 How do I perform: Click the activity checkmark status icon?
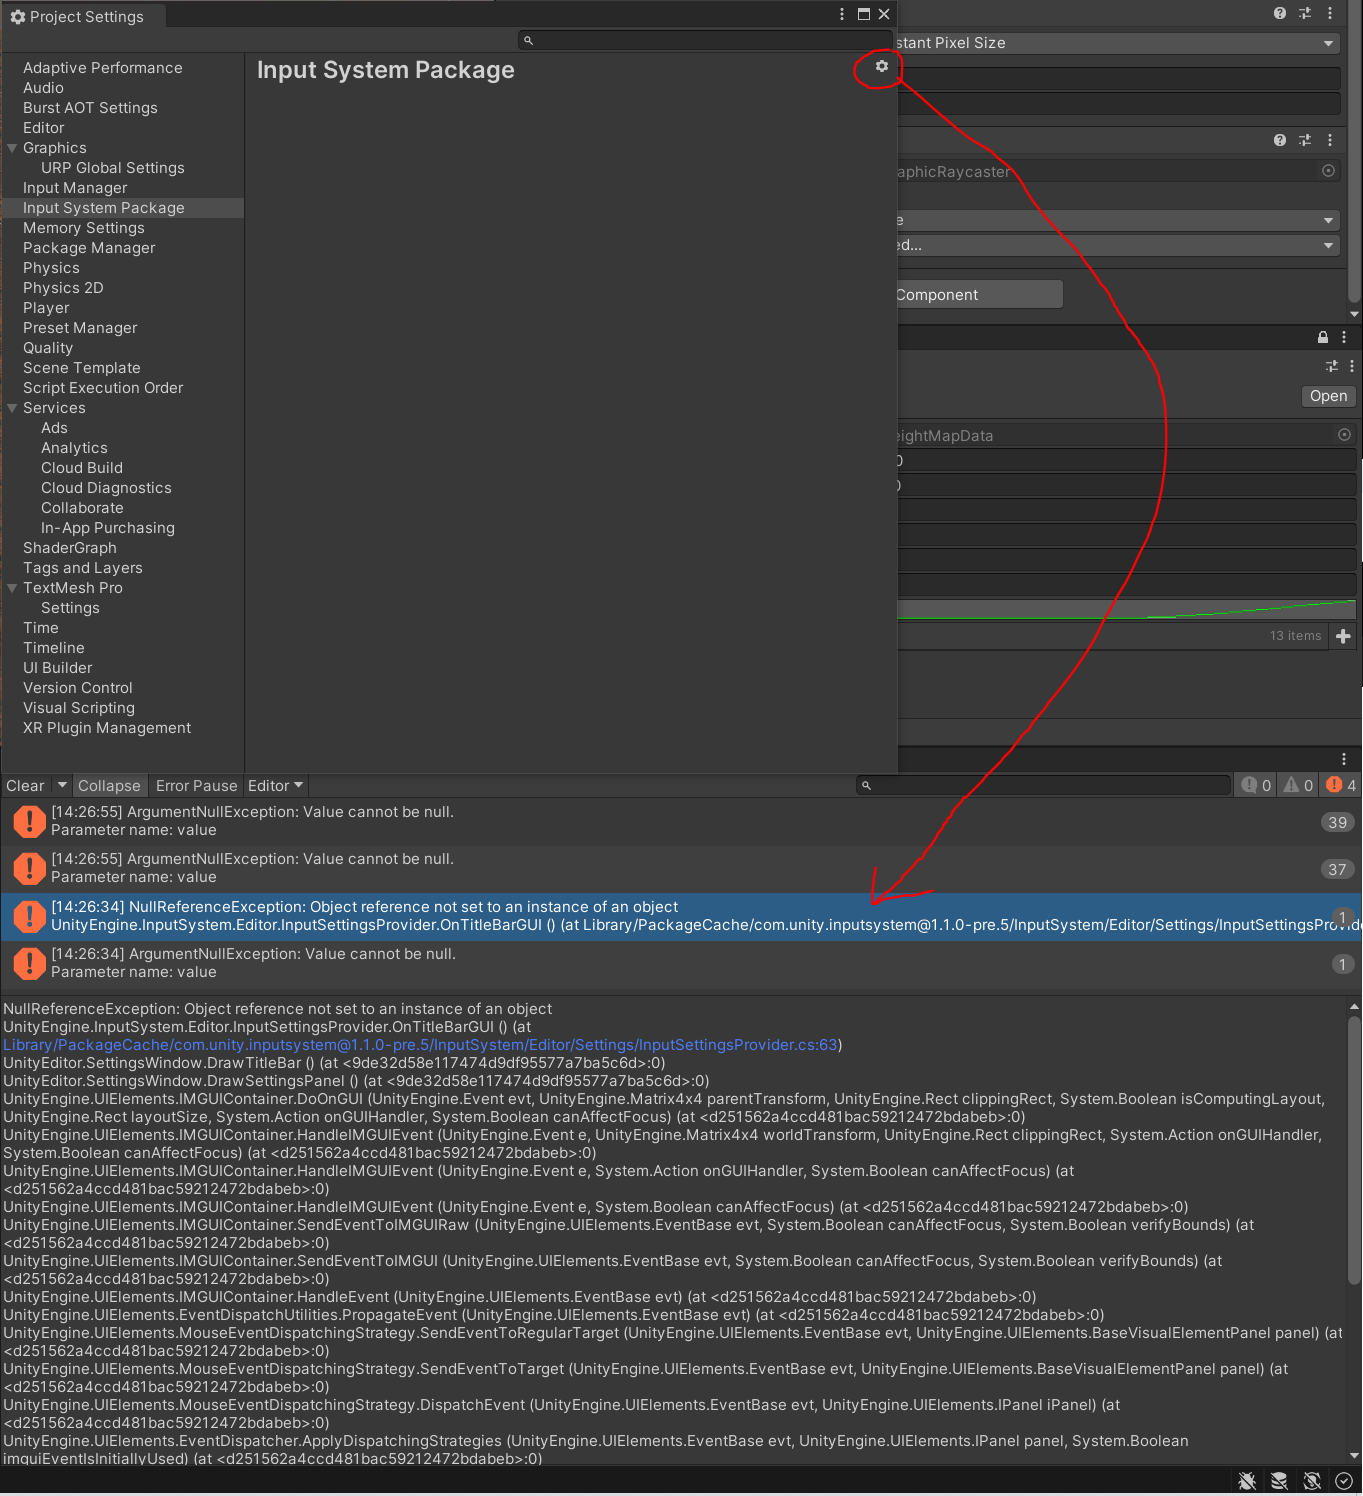click(x=1343, y=1481)
